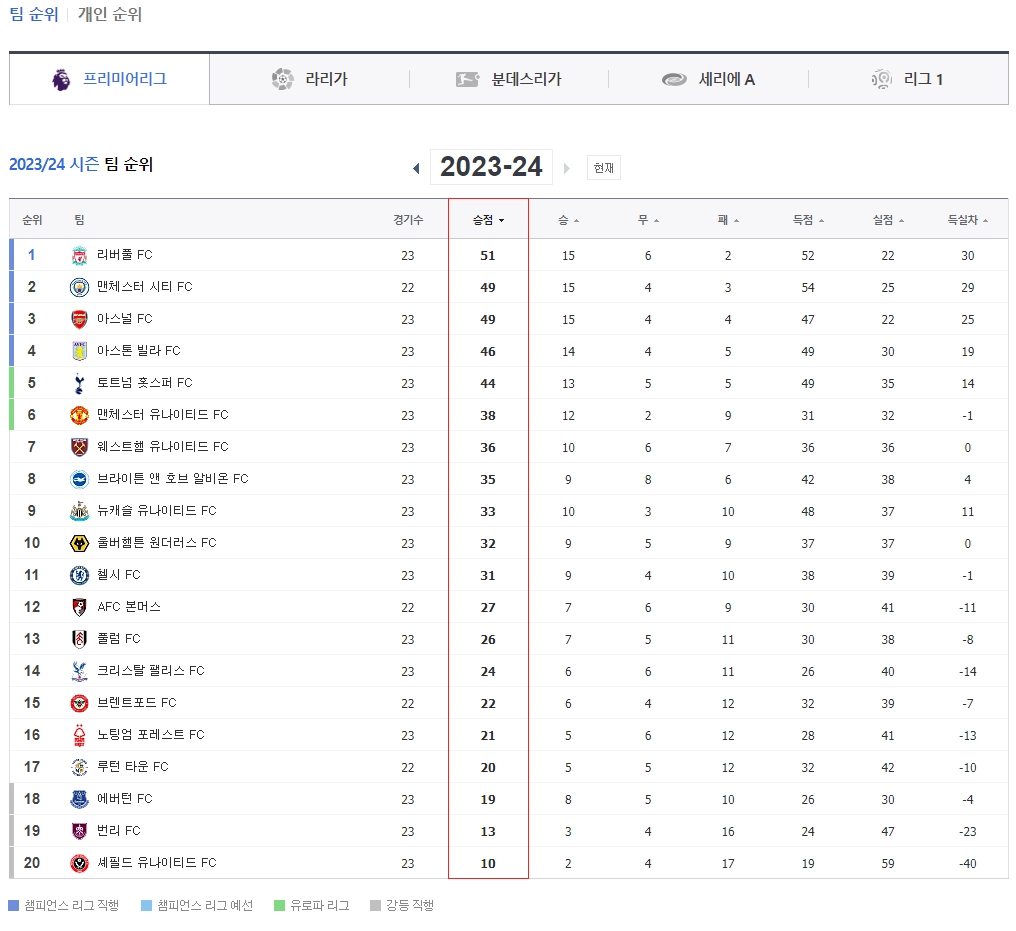Click the Serie A logo icon
The height and width of the screenshot is (931, 1016).
(x=674, y=80)
